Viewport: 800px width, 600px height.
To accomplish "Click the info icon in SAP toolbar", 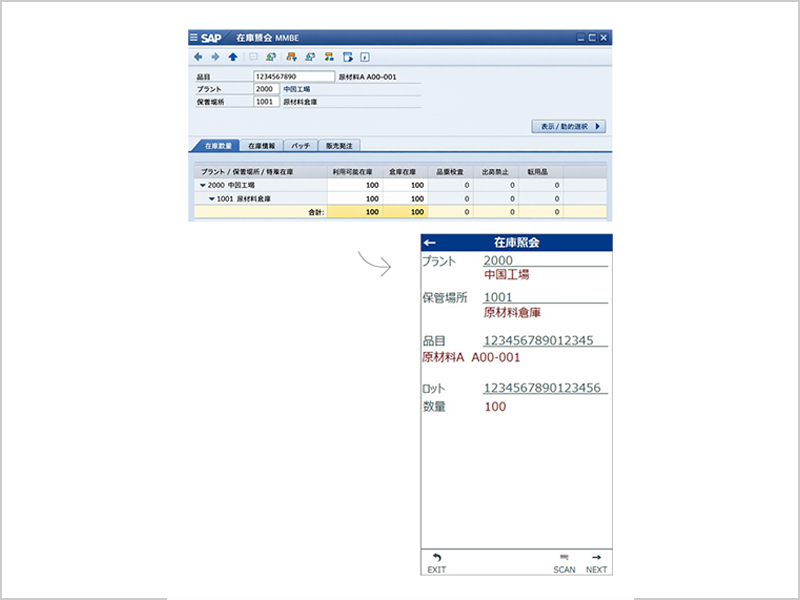I will coord(365,57).
